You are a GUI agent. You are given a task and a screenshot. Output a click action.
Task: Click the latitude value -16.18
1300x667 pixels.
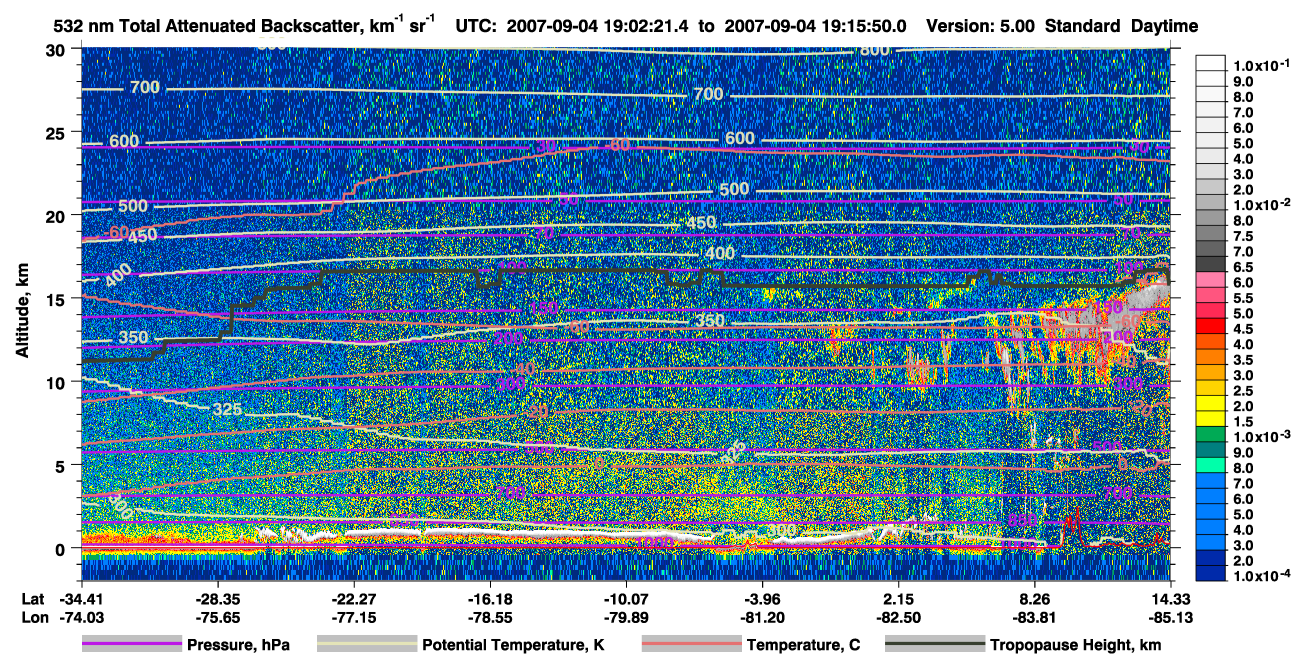pos(489,598)
